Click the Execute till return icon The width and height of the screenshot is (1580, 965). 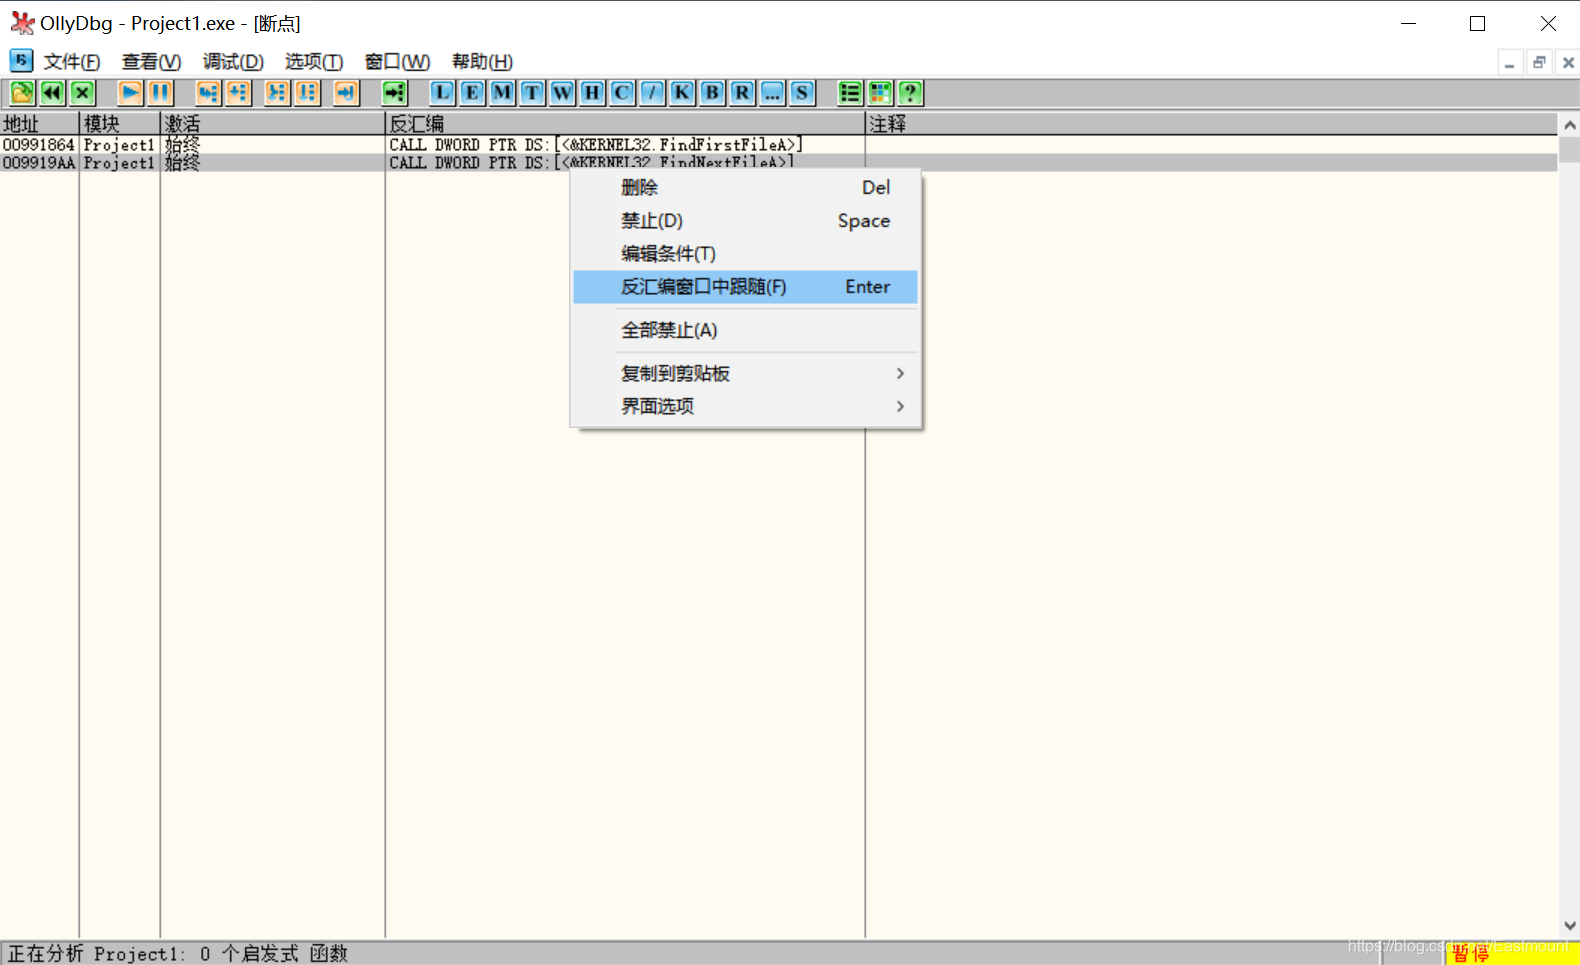click(x=346, y=93)
